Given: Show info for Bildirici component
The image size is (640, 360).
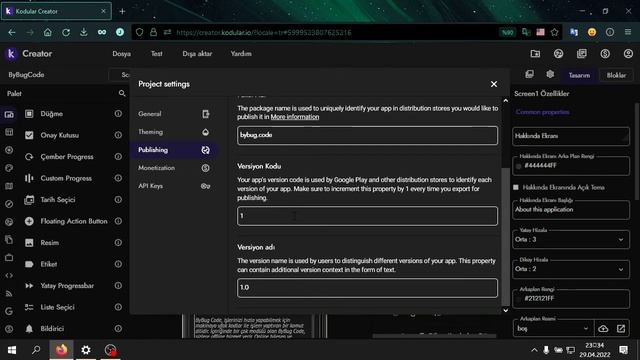Looking at the screenshot, I should point(118,329).
